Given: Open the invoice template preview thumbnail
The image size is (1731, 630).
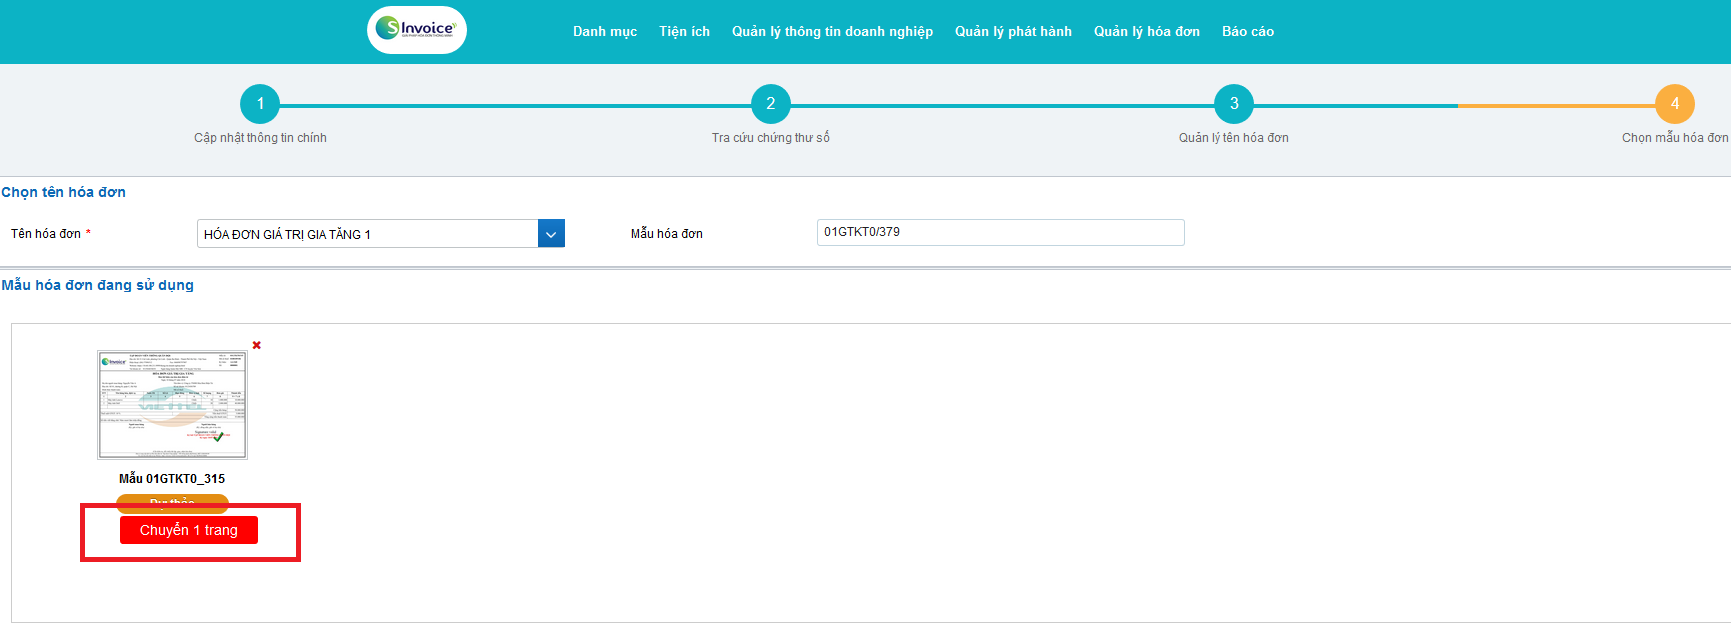Looking at the screenshot, I should click(172, 404).
